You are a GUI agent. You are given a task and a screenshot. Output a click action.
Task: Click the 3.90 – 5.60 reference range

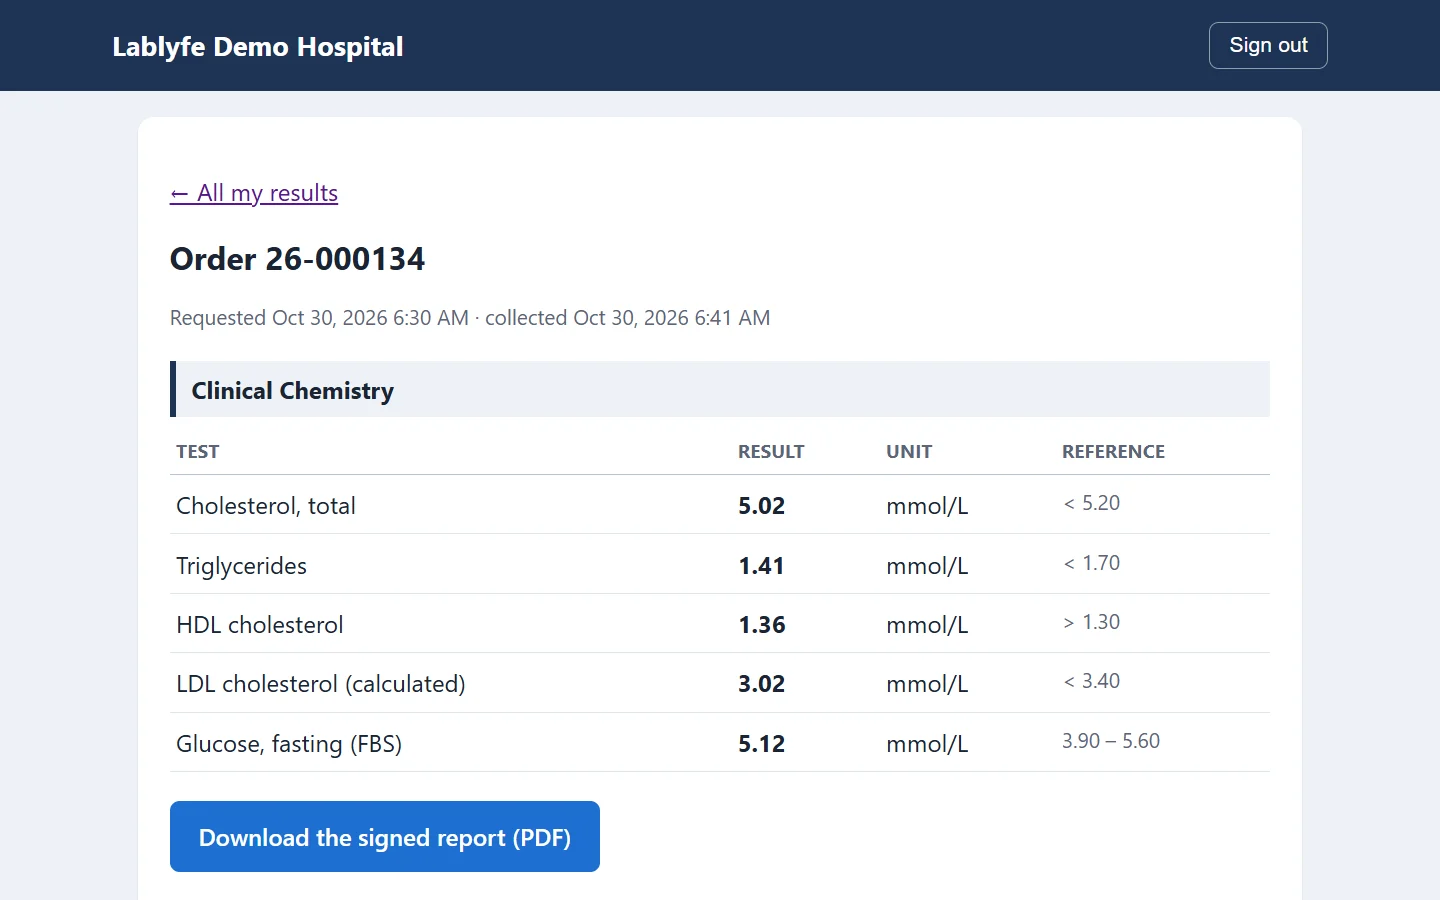(1111, 741)
